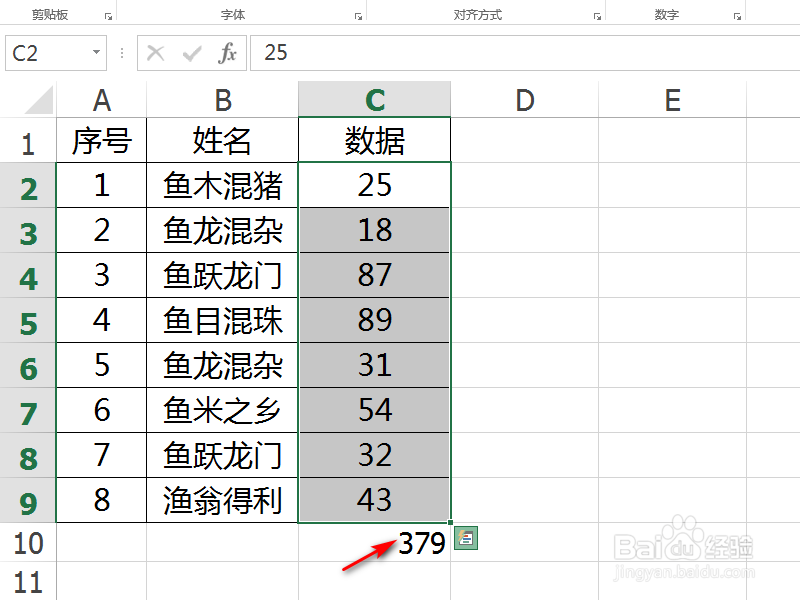Screen dimensions: 800x600
Task: Select row 10 header
Action: (x=28, y=542)
